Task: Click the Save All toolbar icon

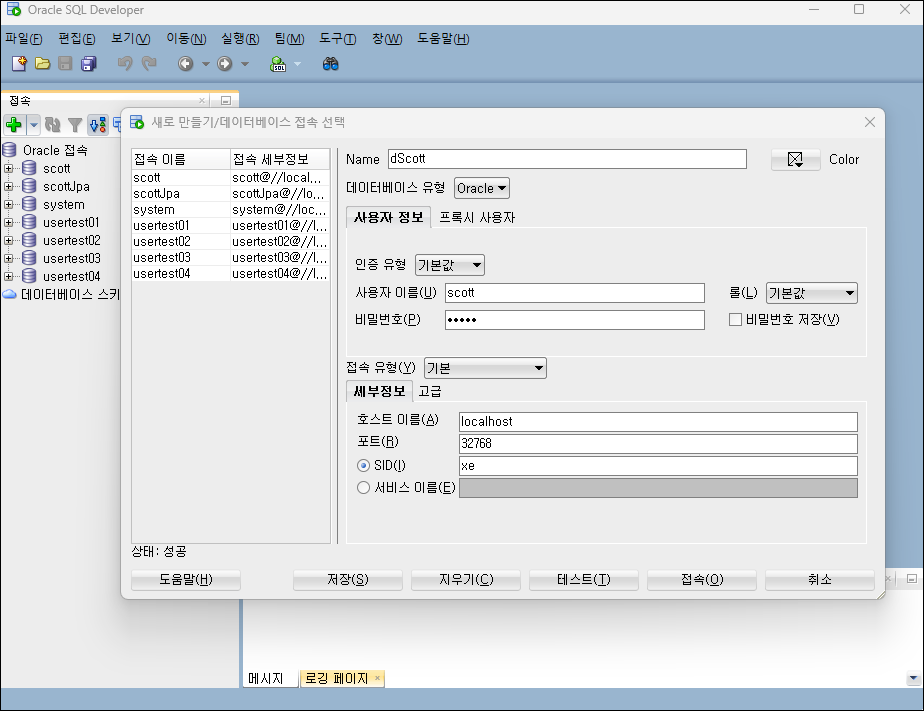Action: [88, 64]
